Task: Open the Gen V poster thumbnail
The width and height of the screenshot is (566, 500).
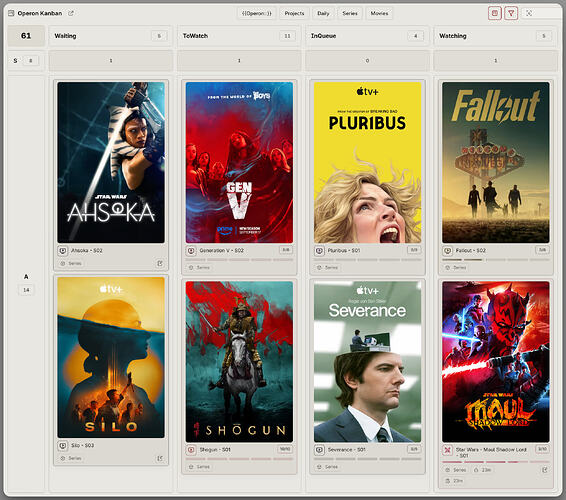Action: [239, 162]
